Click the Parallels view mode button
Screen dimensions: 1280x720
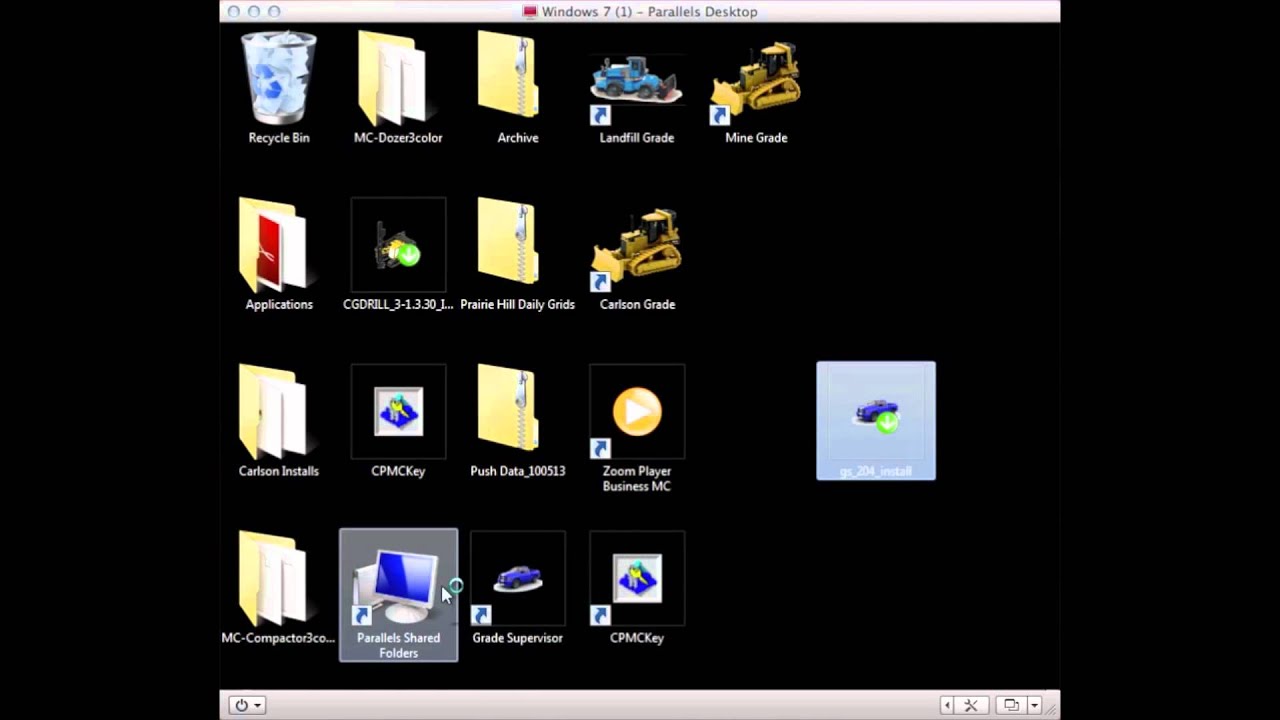click(x=1011, y=705)
